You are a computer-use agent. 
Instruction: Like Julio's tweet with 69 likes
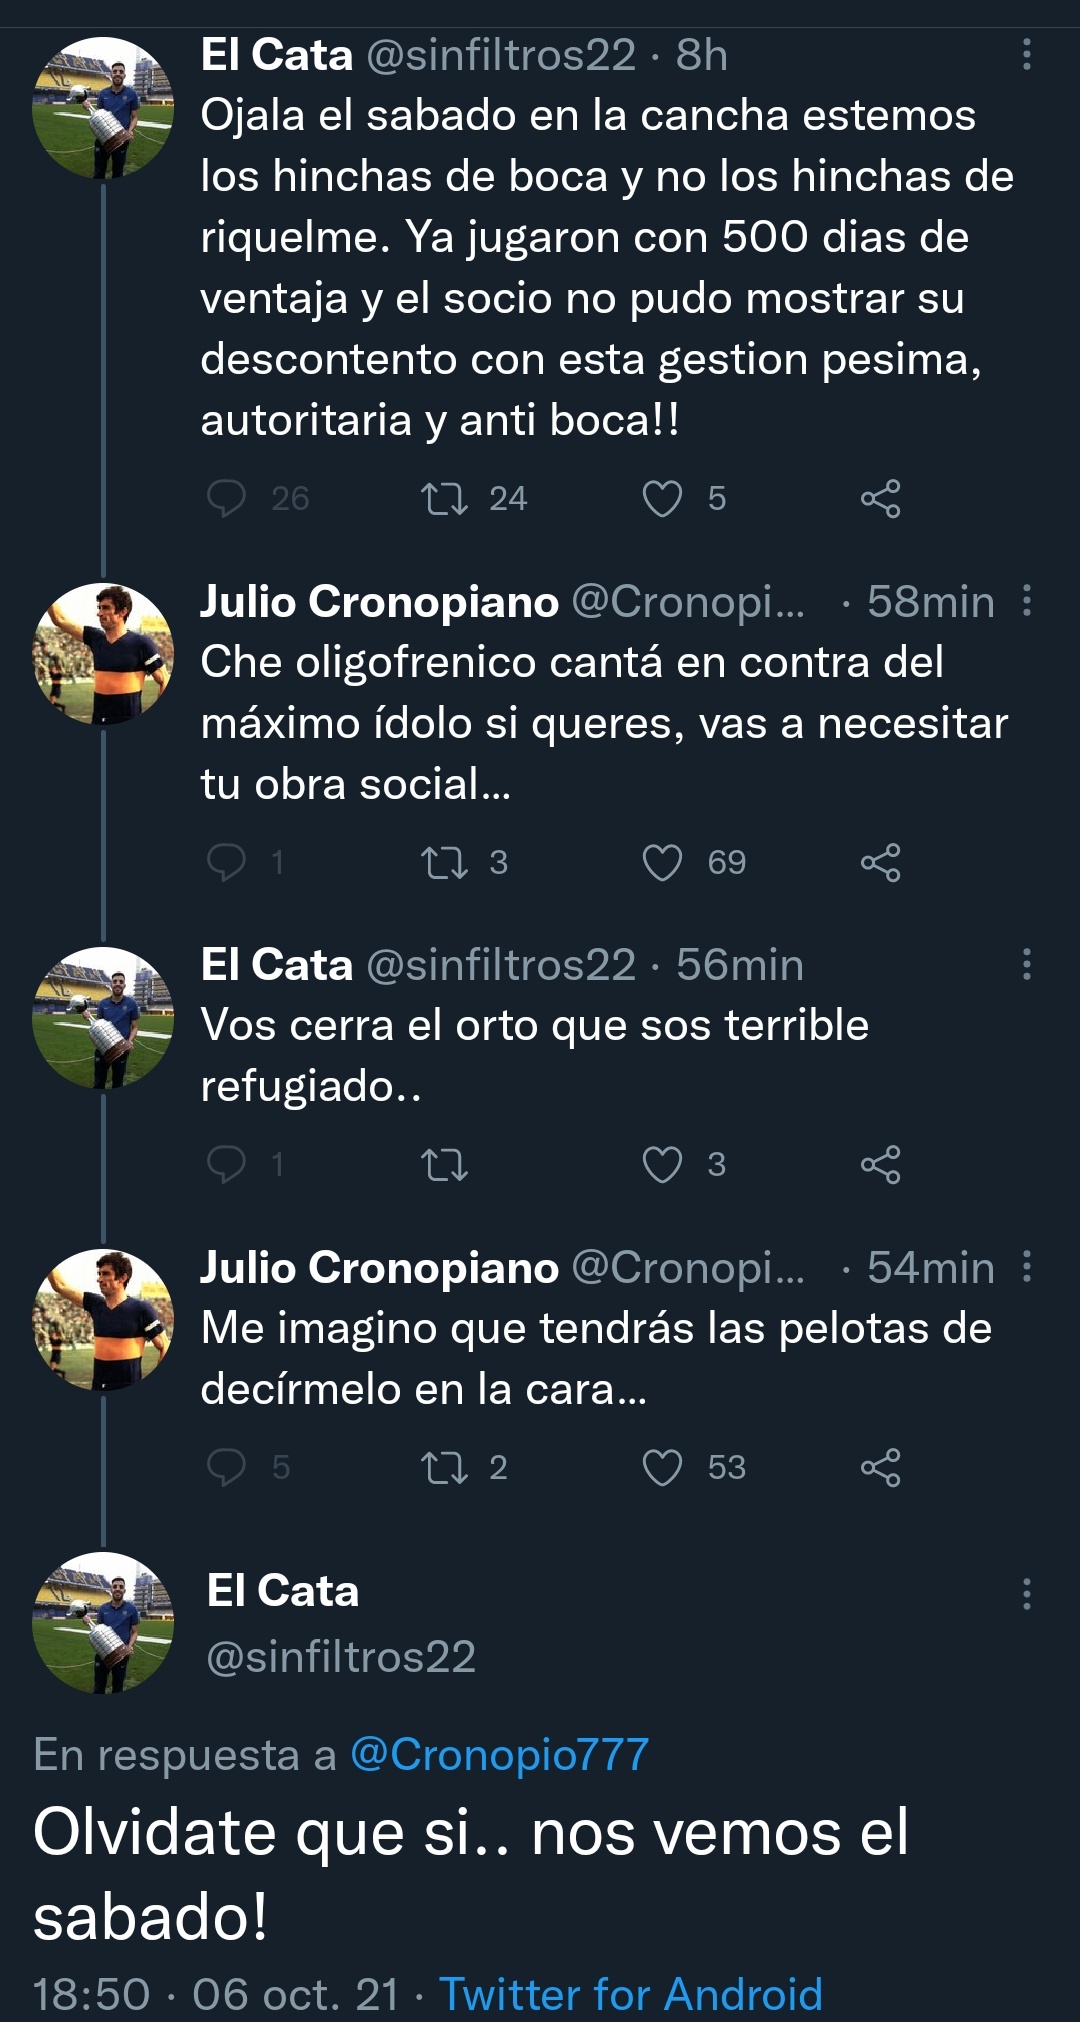tap(662, 862)
